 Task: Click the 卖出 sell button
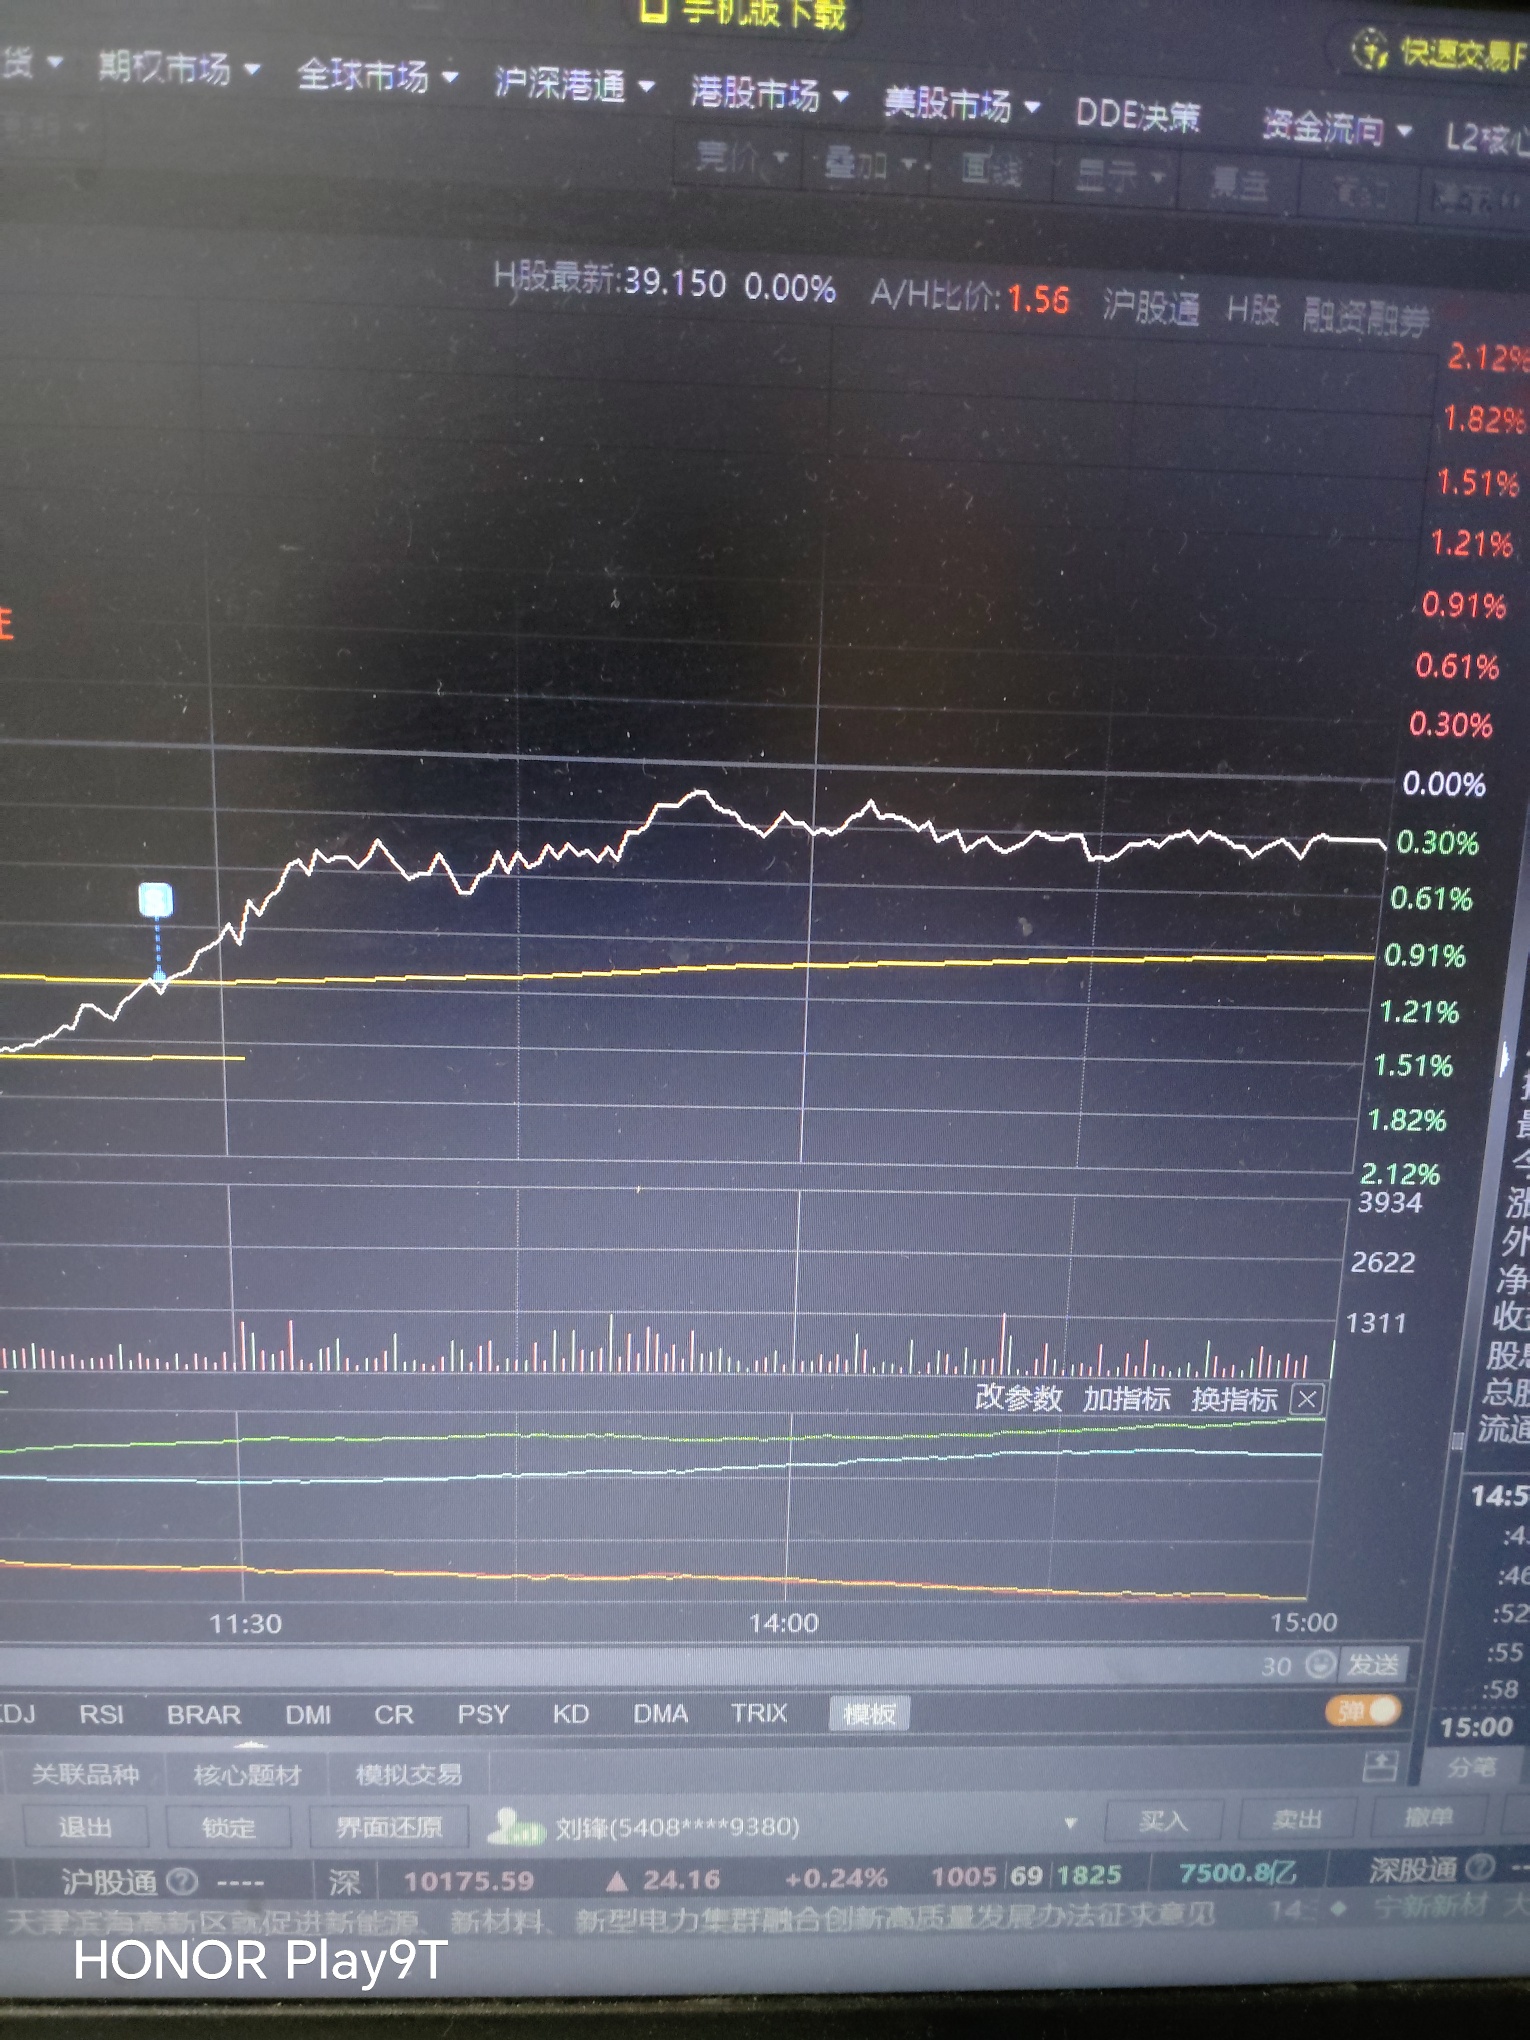(x=1297, y=1819)
